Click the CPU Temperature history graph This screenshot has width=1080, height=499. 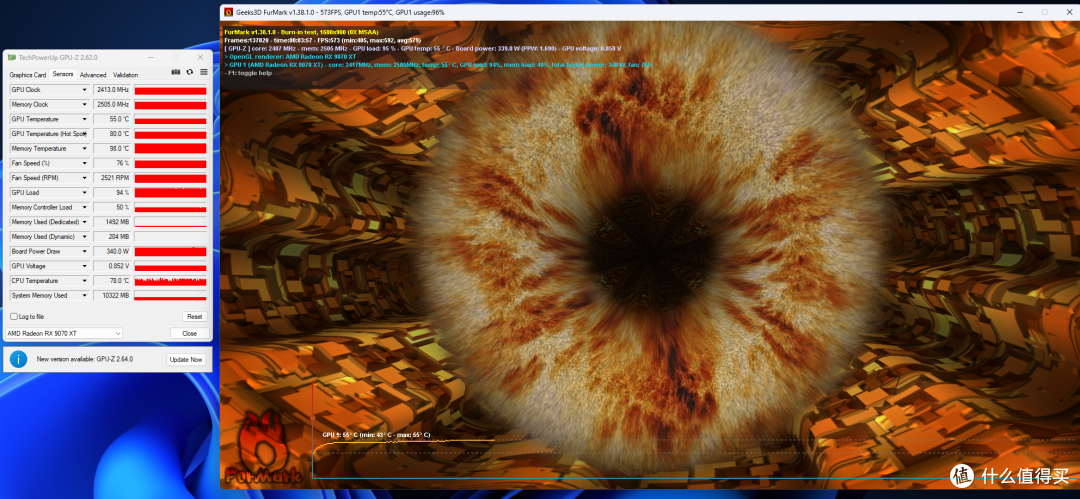coord(170,281)
